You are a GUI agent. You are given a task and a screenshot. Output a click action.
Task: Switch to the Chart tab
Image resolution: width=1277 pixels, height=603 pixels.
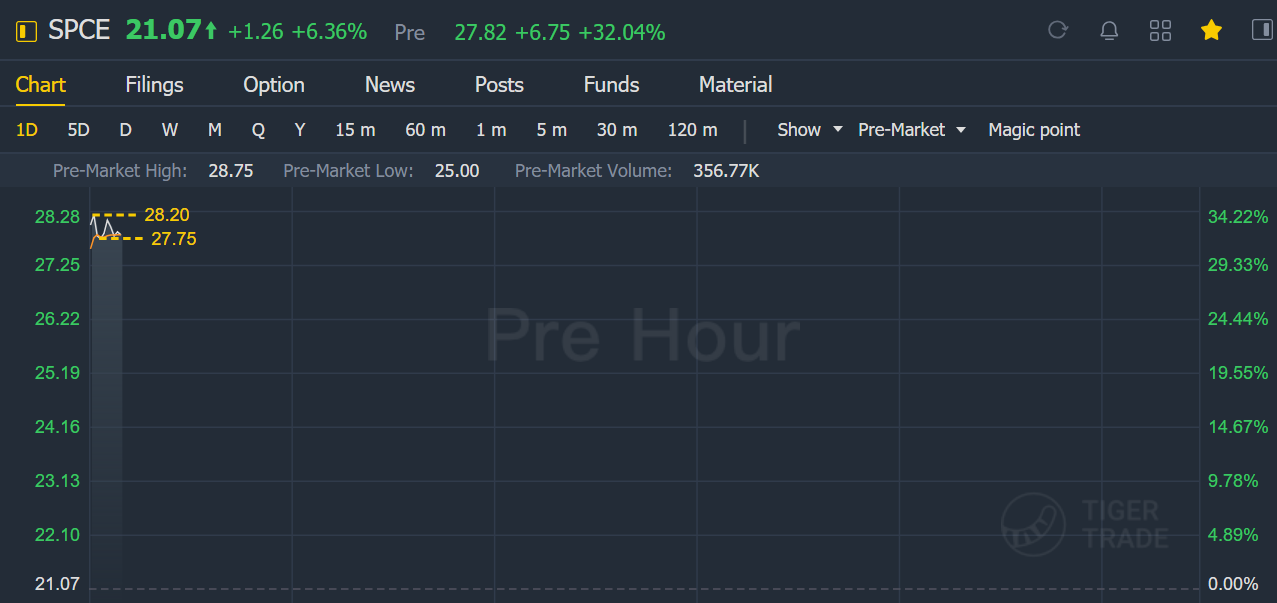41,85
